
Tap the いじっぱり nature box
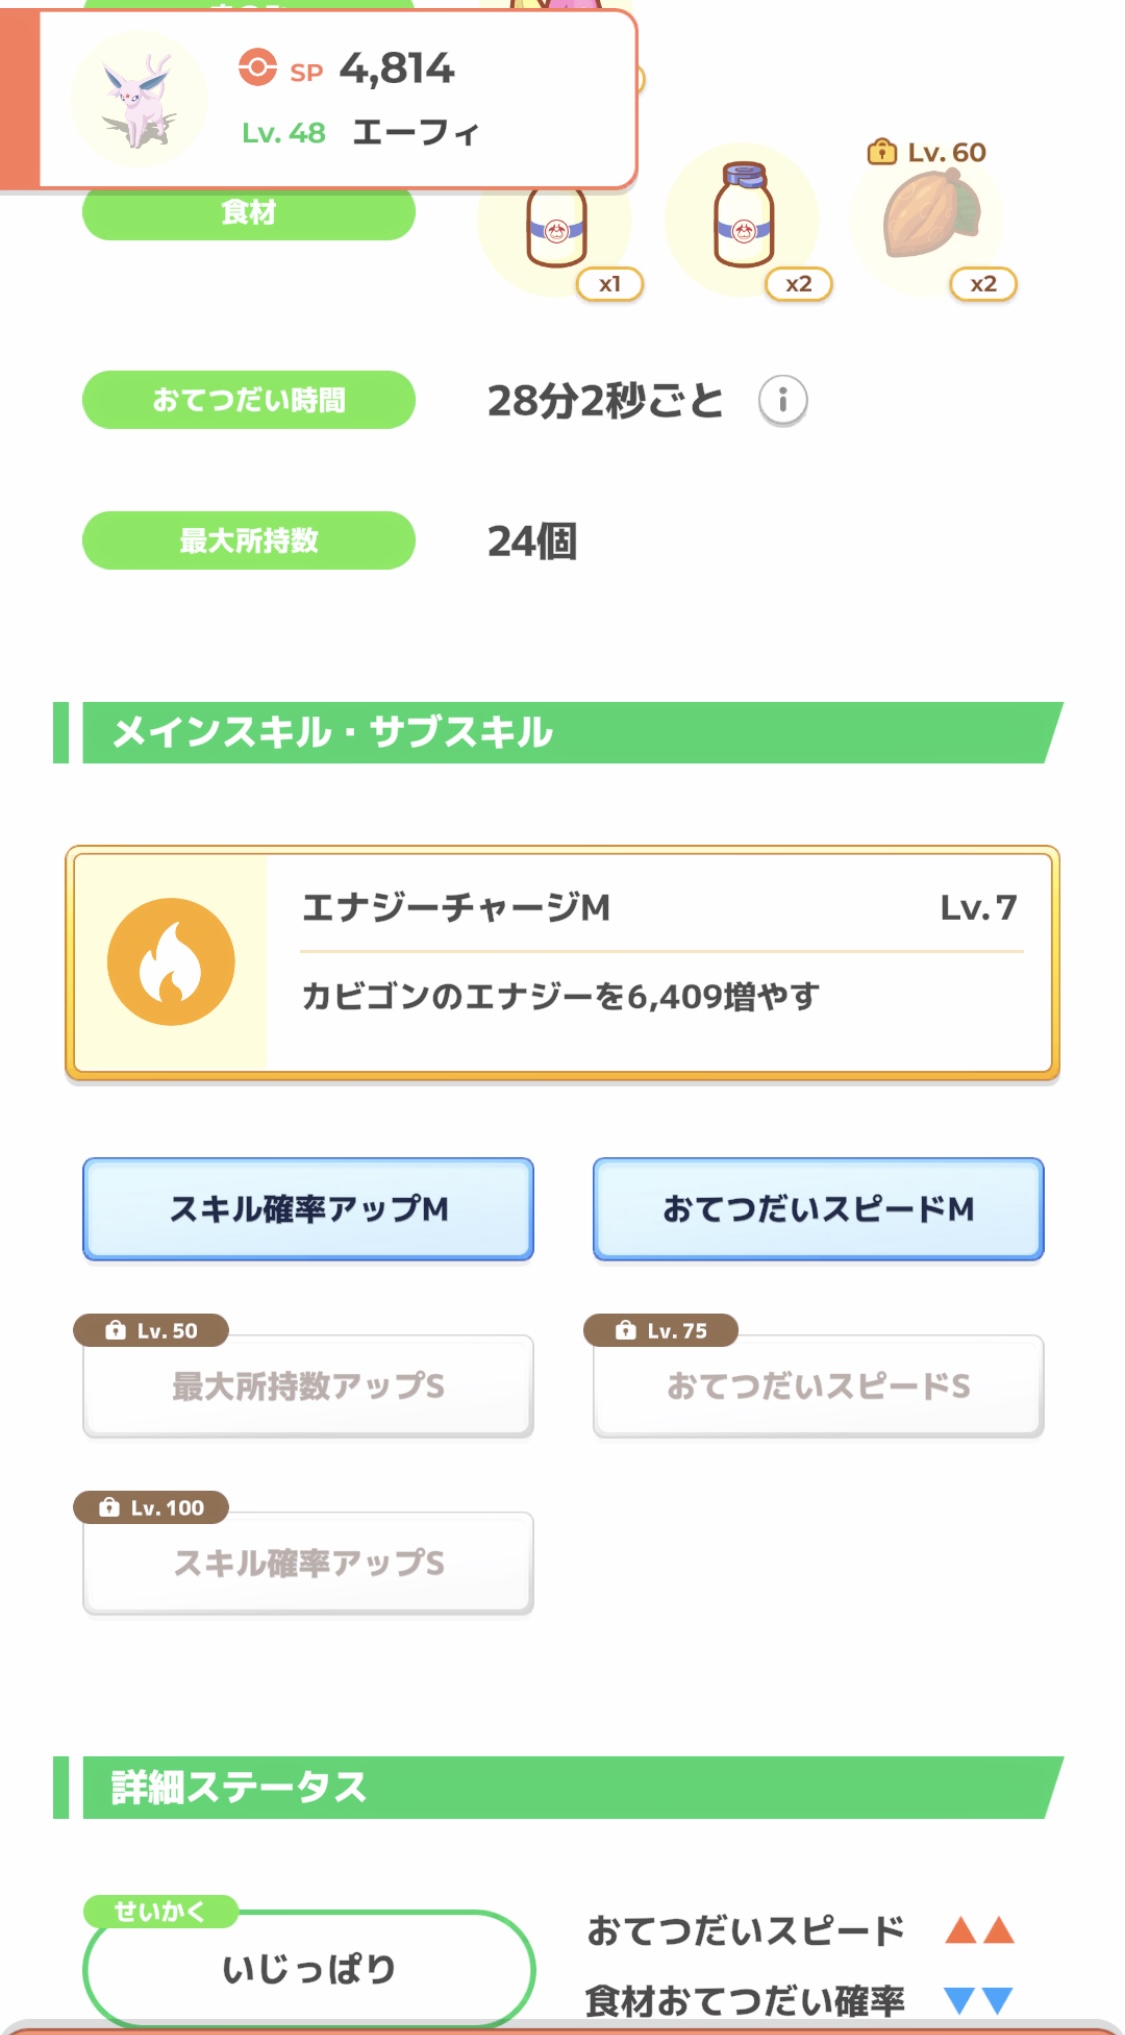coord(308,1969)
